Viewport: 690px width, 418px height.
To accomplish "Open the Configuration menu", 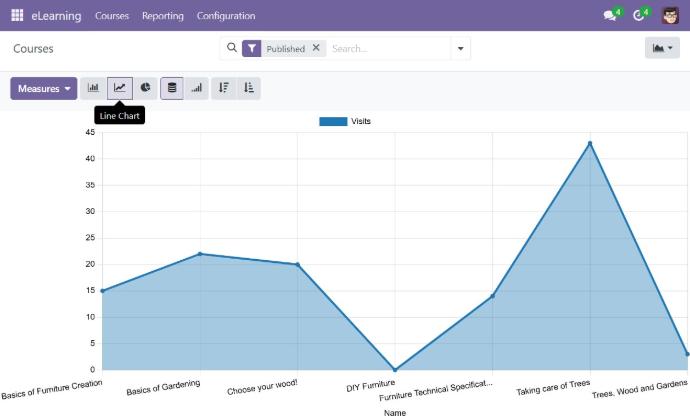I will pos(226,16).
